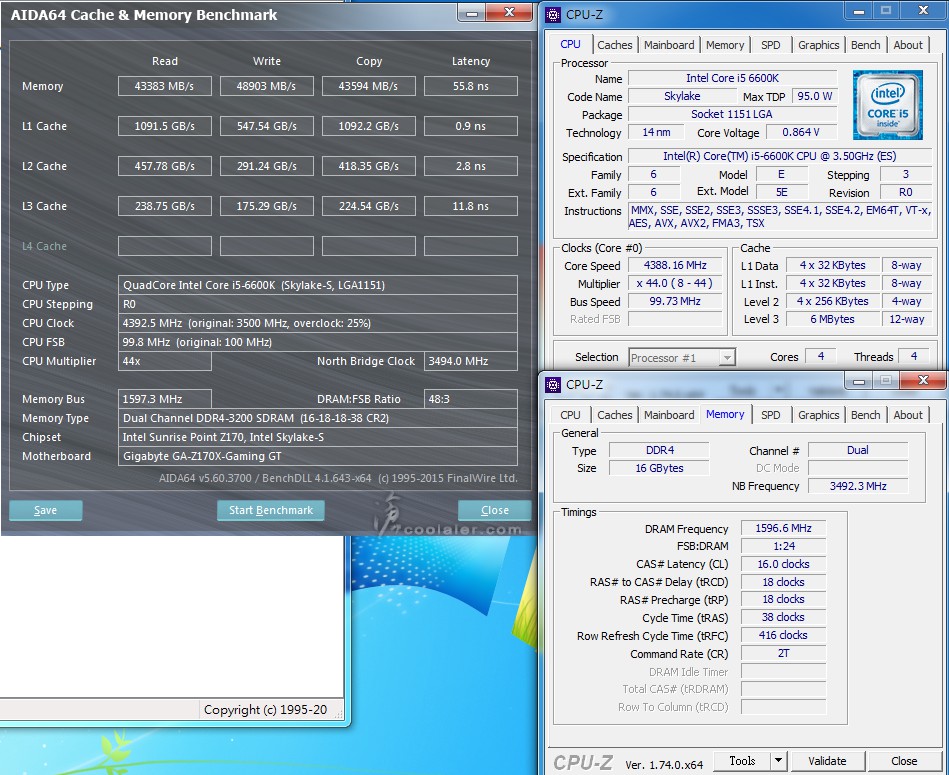Click Close button in AIDA64 window
The width and height of the screenshot is (949, 775).
click(494, 510)
